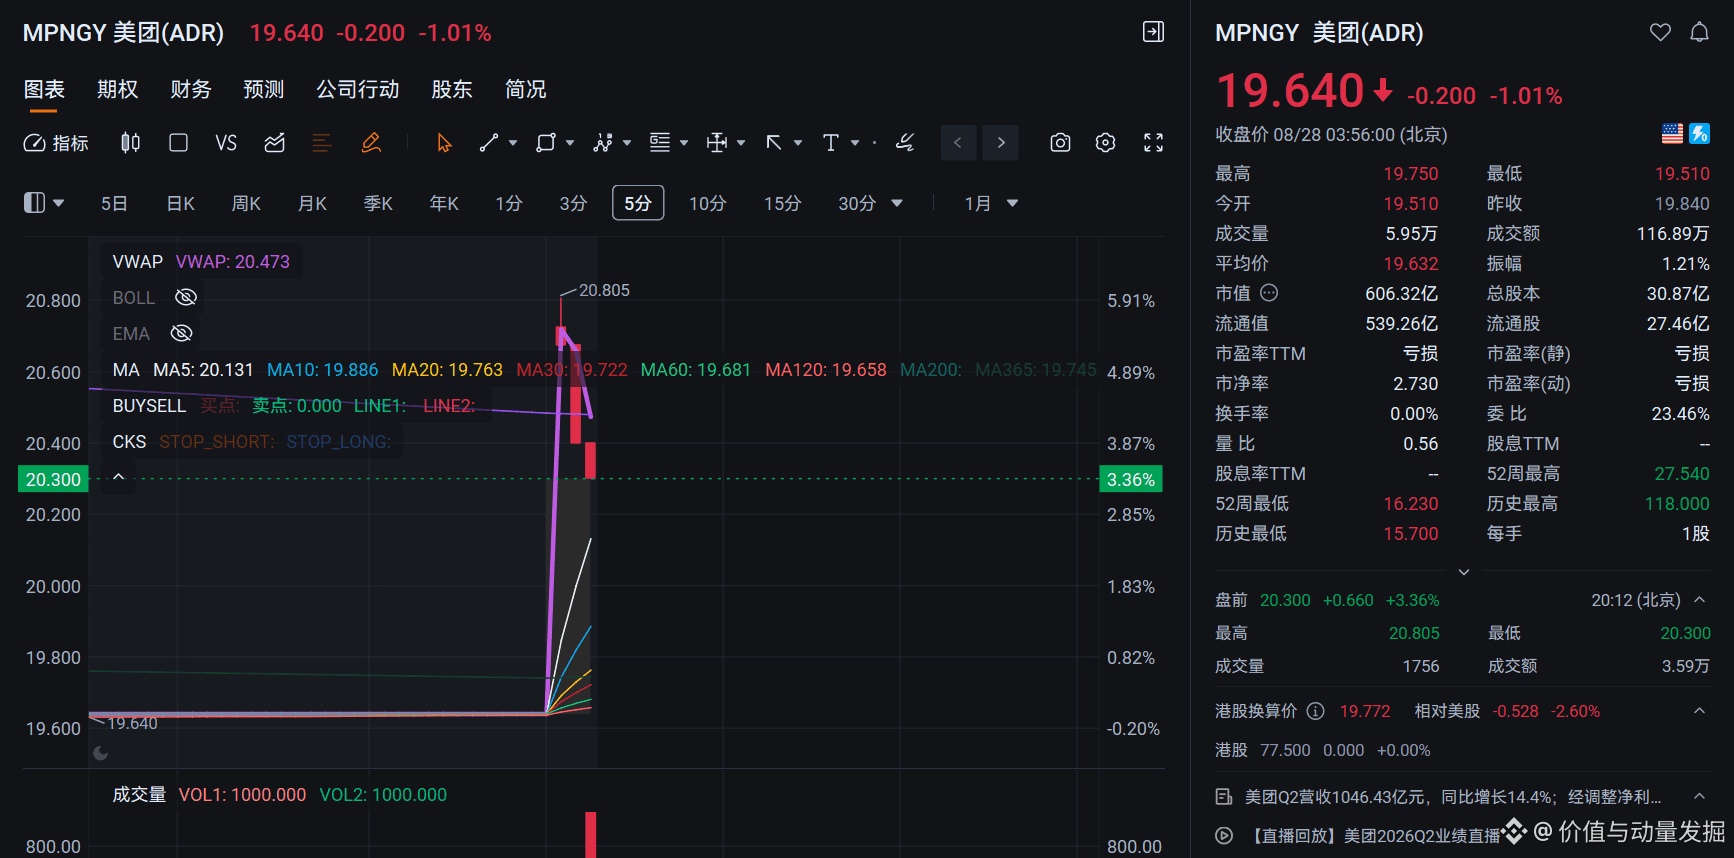Select the 15分 interval
Screen dimensions: 1734x858
tap(782, 203)
